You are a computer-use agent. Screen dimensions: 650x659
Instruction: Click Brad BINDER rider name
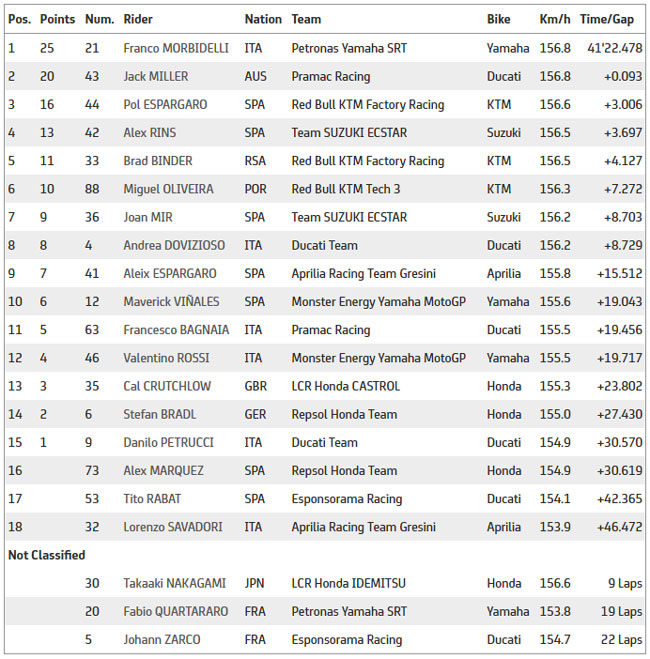158,161
